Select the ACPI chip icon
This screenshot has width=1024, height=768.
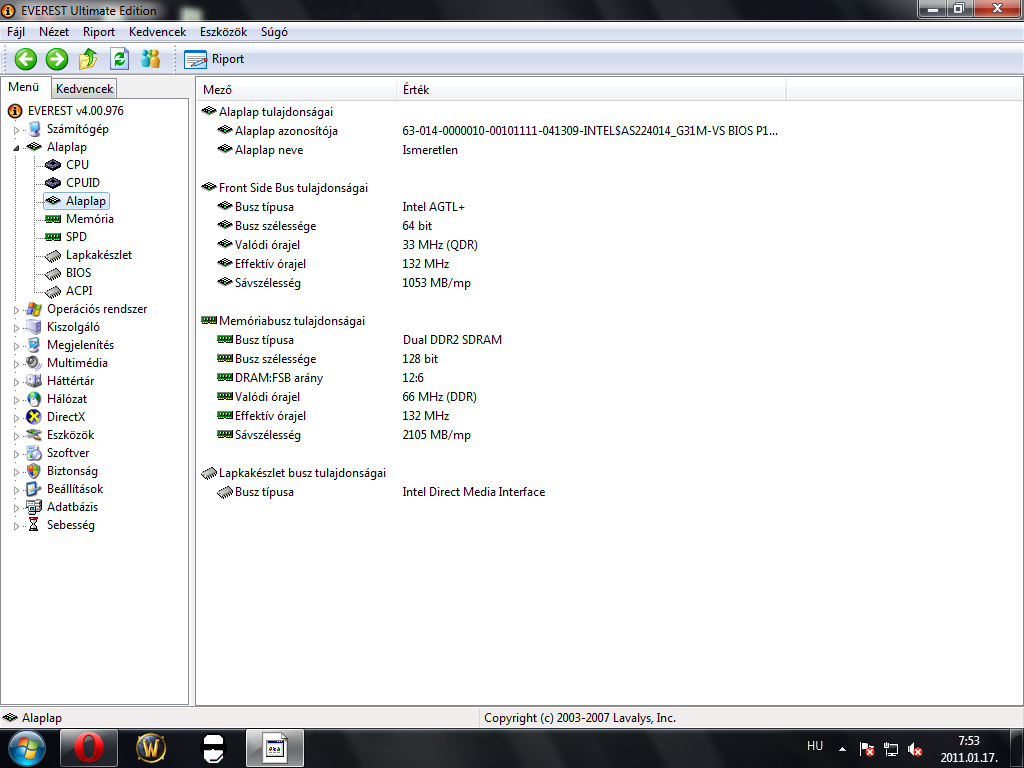click(53, 291)
